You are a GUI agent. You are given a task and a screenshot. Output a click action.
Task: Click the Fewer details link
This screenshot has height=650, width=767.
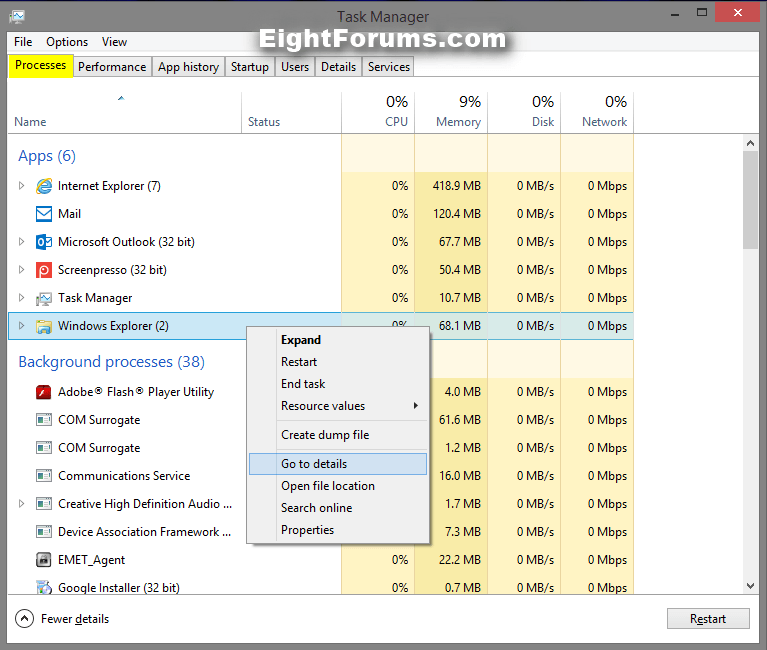coord(75,619)
